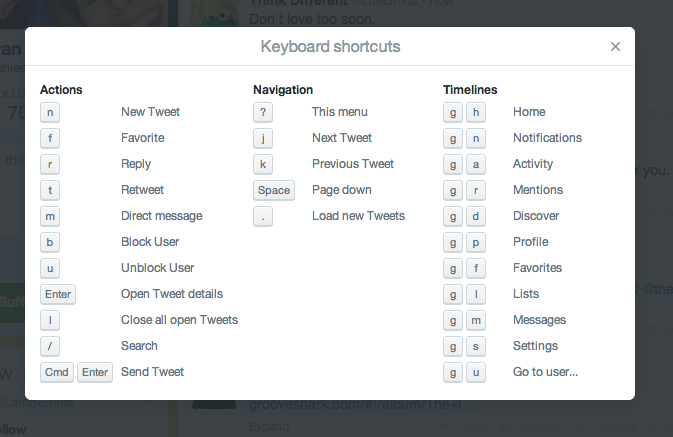Click the 's' key in Settings shortcut
Image resolution: width=673 pixels, height=437 pixels.
(x=476, y=346)
